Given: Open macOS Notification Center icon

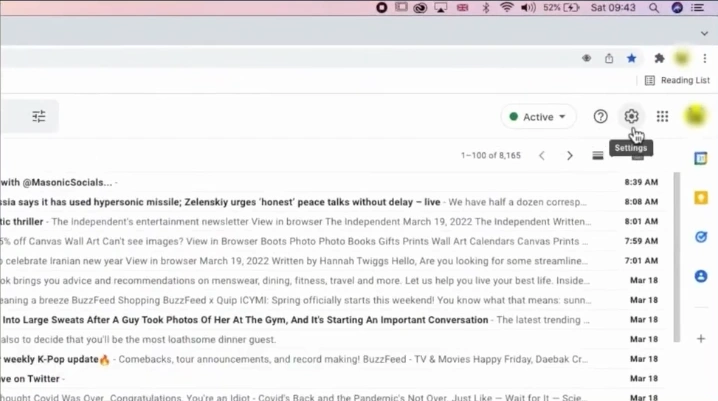Looking at the screenshot, I should [697, 8].
